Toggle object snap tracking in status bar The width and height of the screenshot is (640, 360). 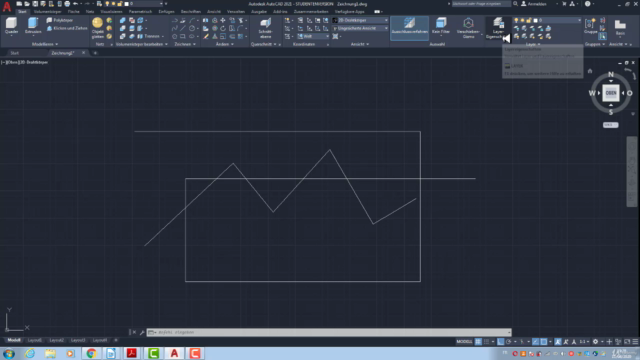pyautogui.click(x=535, y=342)
